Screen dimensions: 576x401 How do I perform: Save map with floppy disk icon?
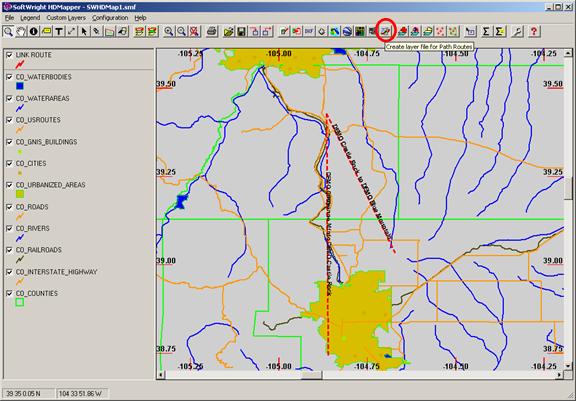(241, 32)
